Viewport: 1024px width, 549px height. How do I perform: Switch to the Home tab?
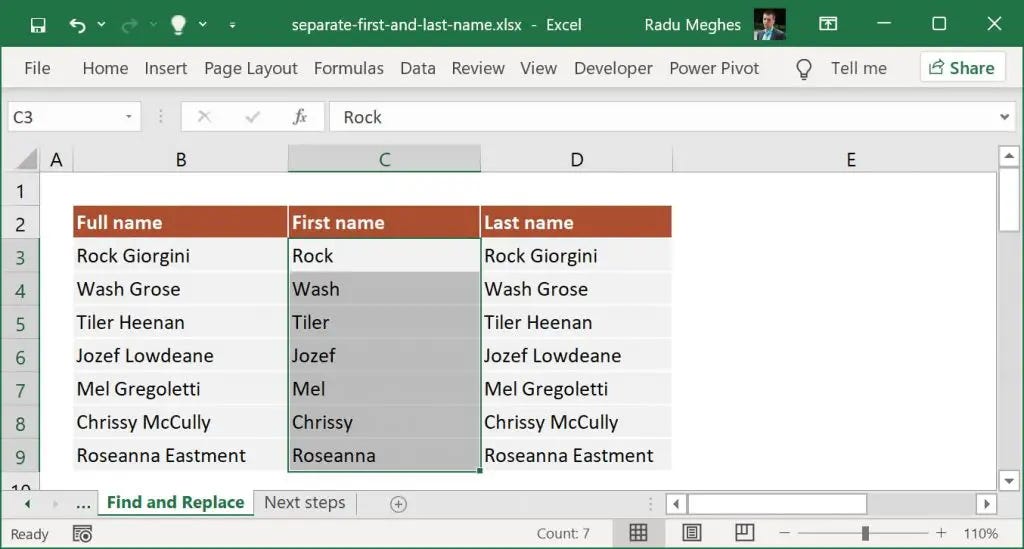(105, 68)
